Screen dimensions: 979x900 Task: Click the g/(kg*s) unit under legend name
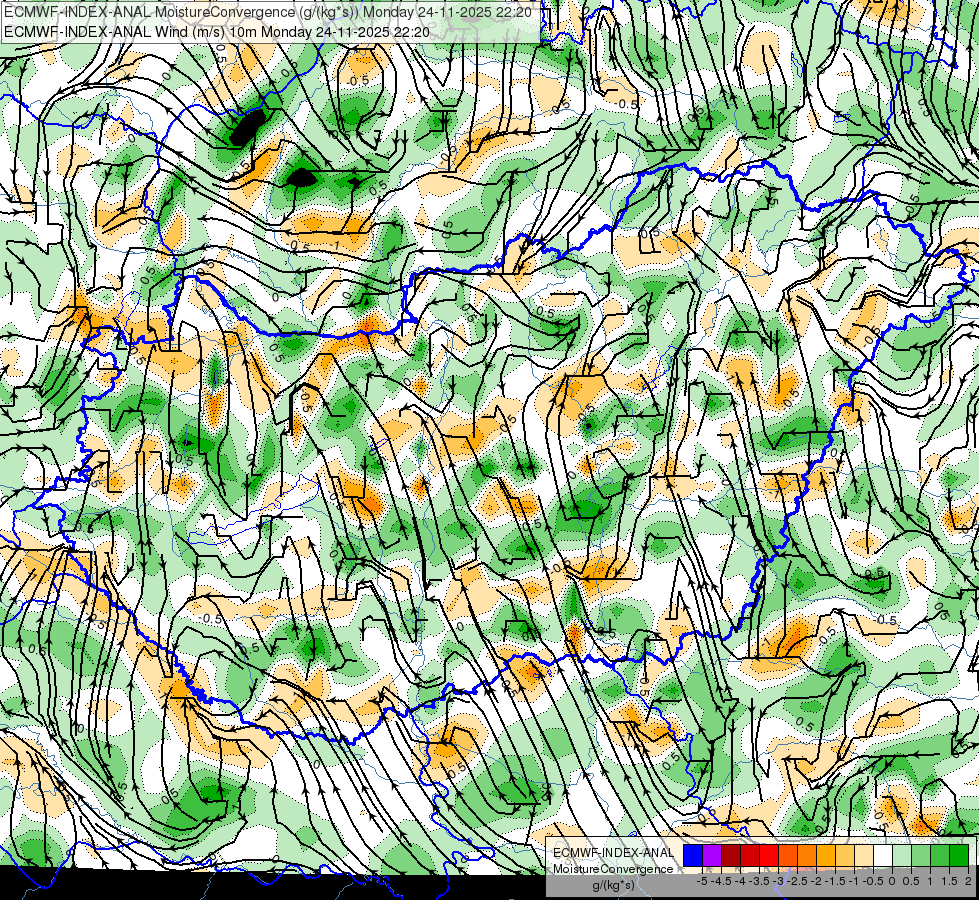pos(613,885)
